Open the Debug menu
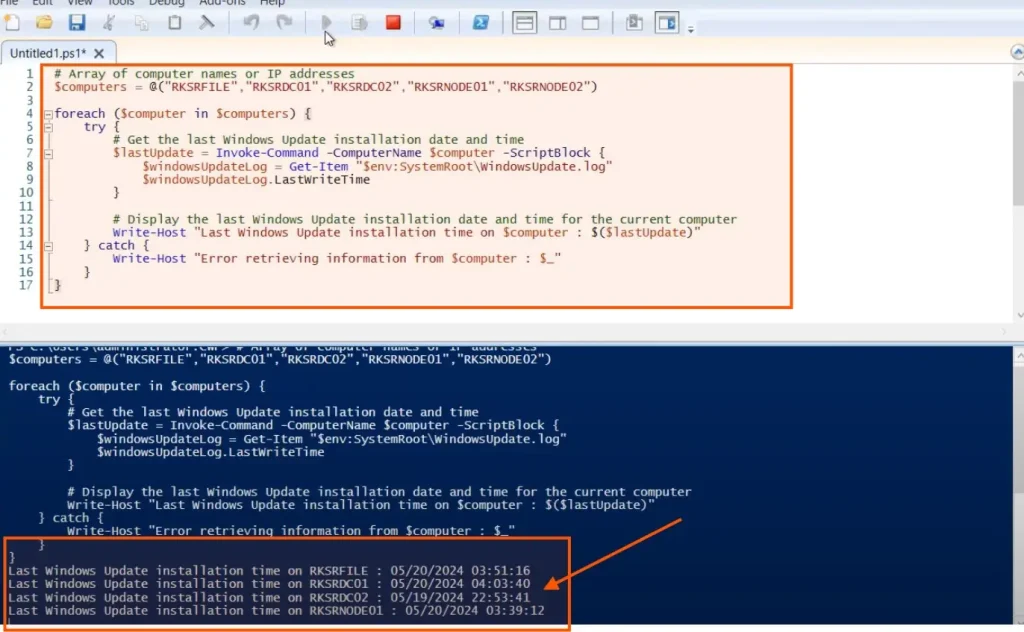This screenshot has width=1024, height=632. tap(167, 3)
